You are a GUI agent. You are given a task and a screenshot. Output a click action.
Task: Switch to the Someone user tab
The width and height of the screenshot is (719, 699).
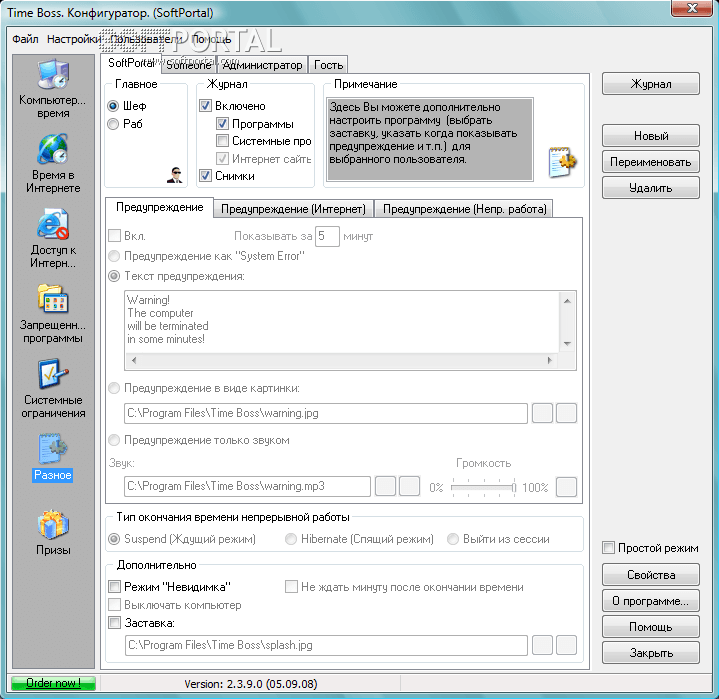pos(188,65)
